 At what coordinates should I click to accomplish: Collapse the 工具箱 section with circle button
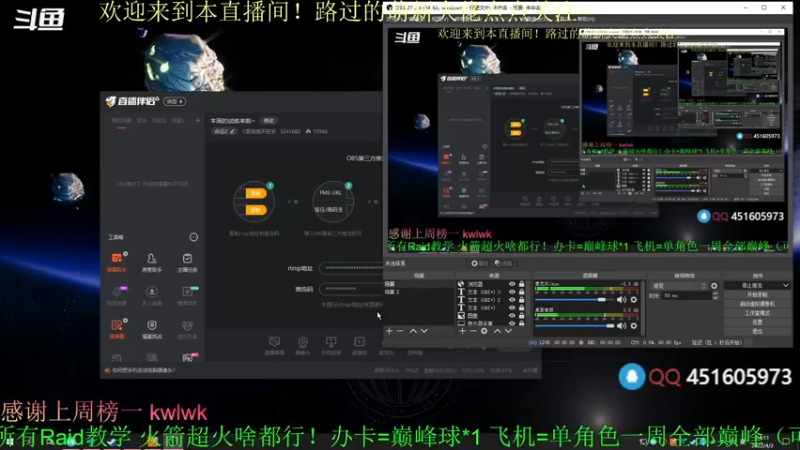193,237
